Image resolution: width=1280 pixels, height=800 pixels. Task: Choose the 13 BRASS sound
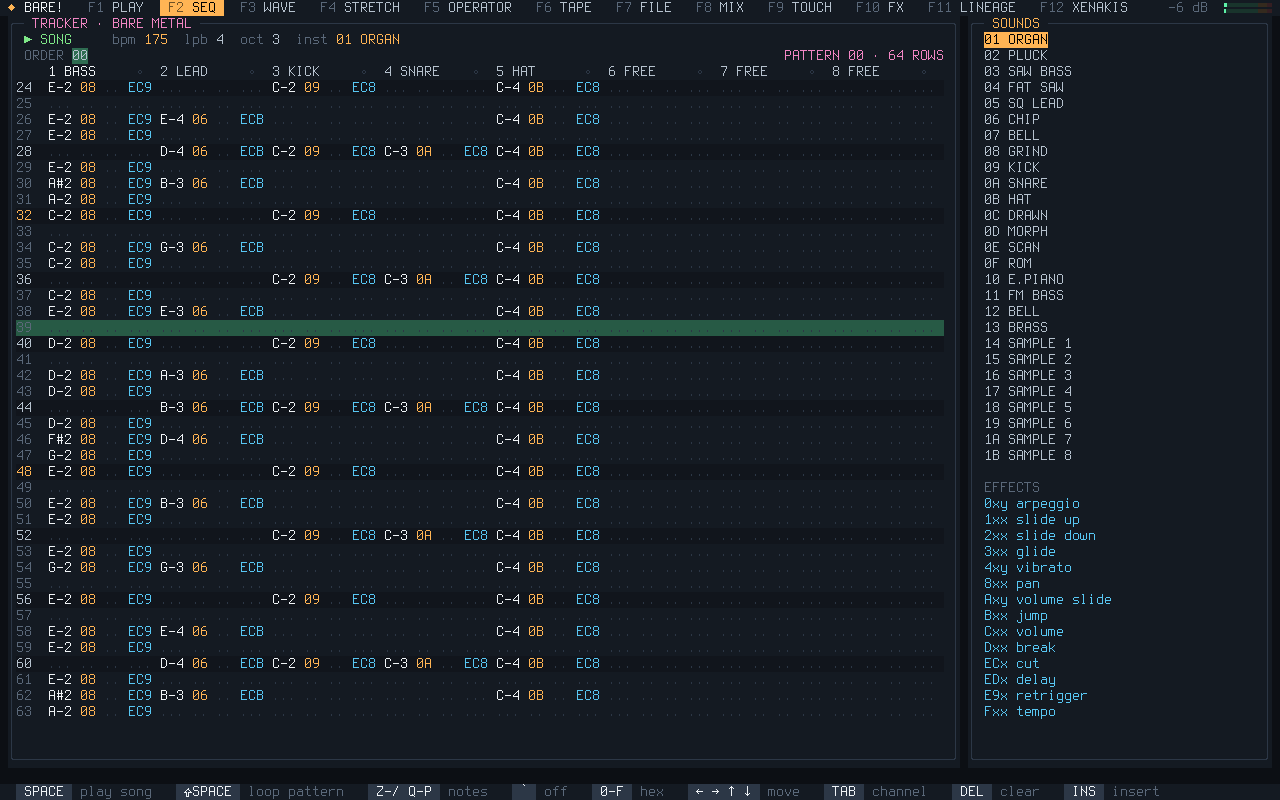(1016, 327)
